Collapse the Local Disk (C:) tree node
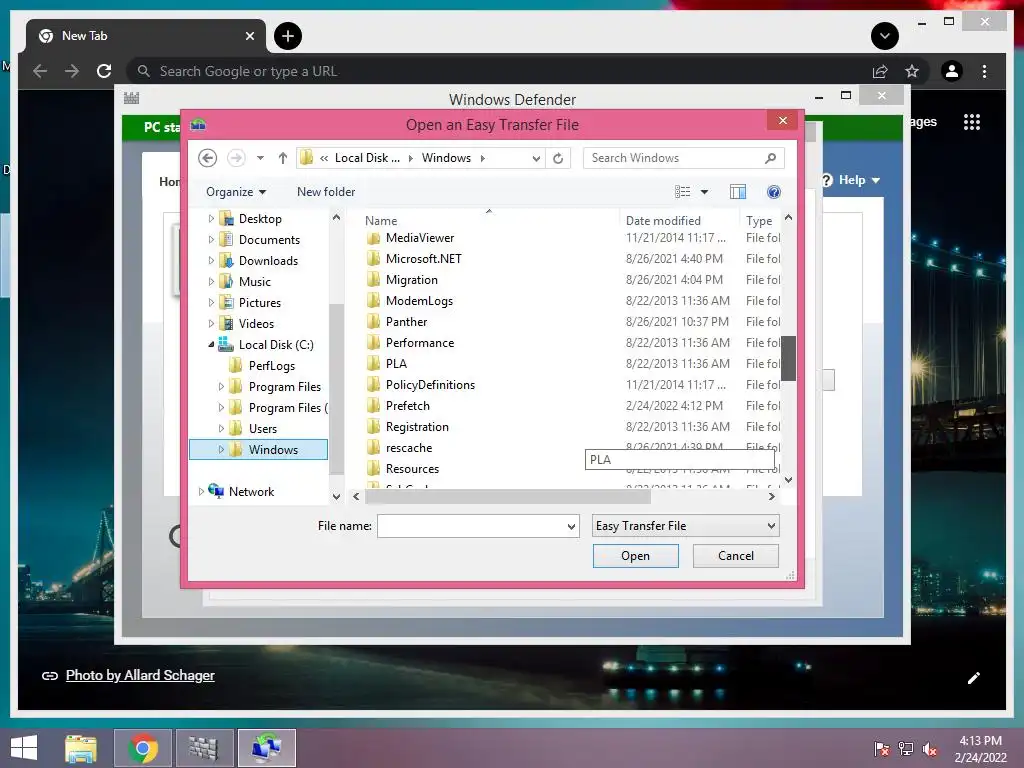This screenshot has height=768, width=1024. 211,344
